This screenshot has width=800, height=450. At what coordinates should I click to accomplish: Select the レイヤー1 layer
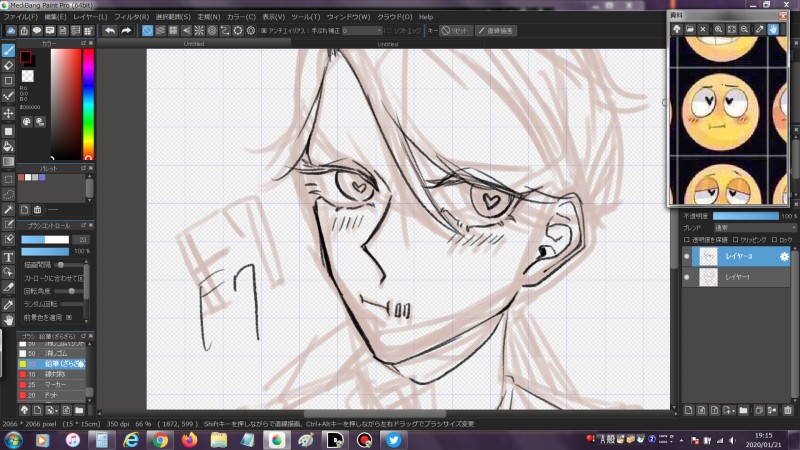point(737,277)
